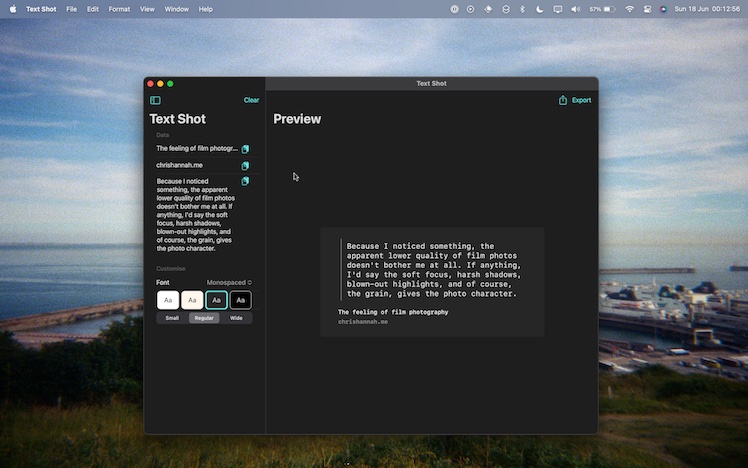This screenshot has width=748, height=468.
Task: Open the Format menu
Action: coord(119,9)
